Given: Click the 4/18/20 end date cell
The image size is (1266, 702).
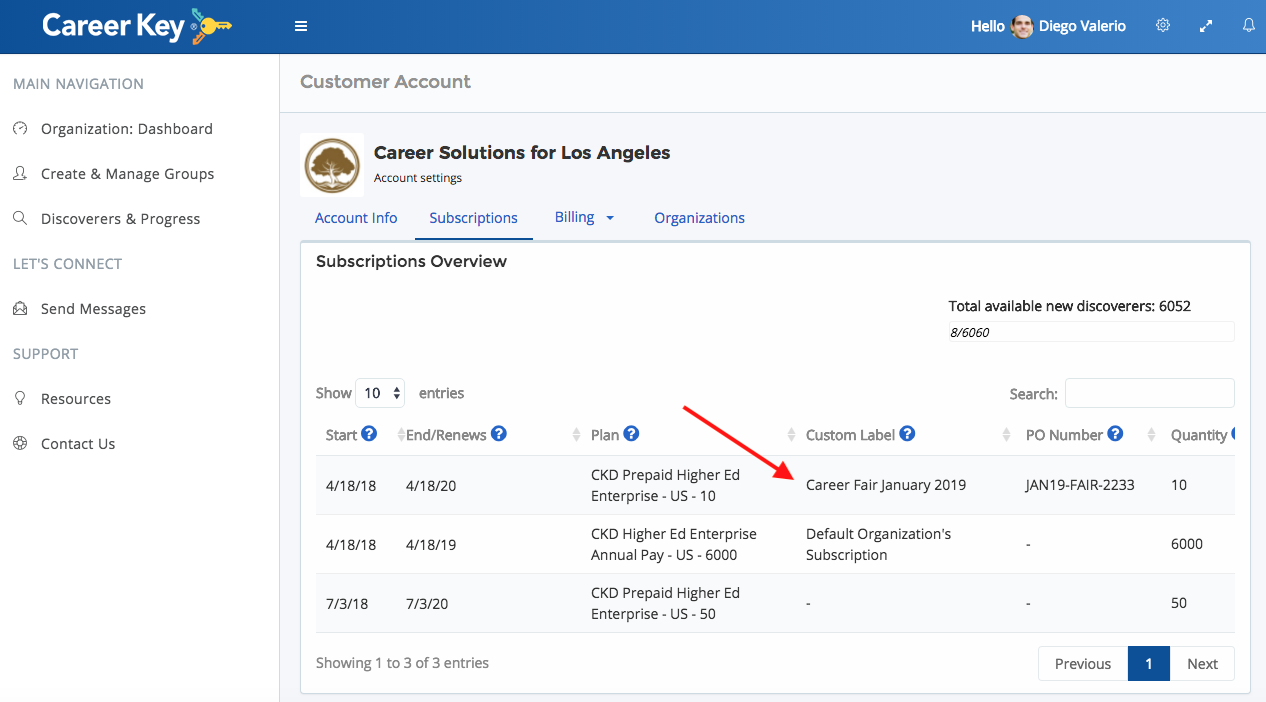Looking at the screenshot, I should (431, 486).
